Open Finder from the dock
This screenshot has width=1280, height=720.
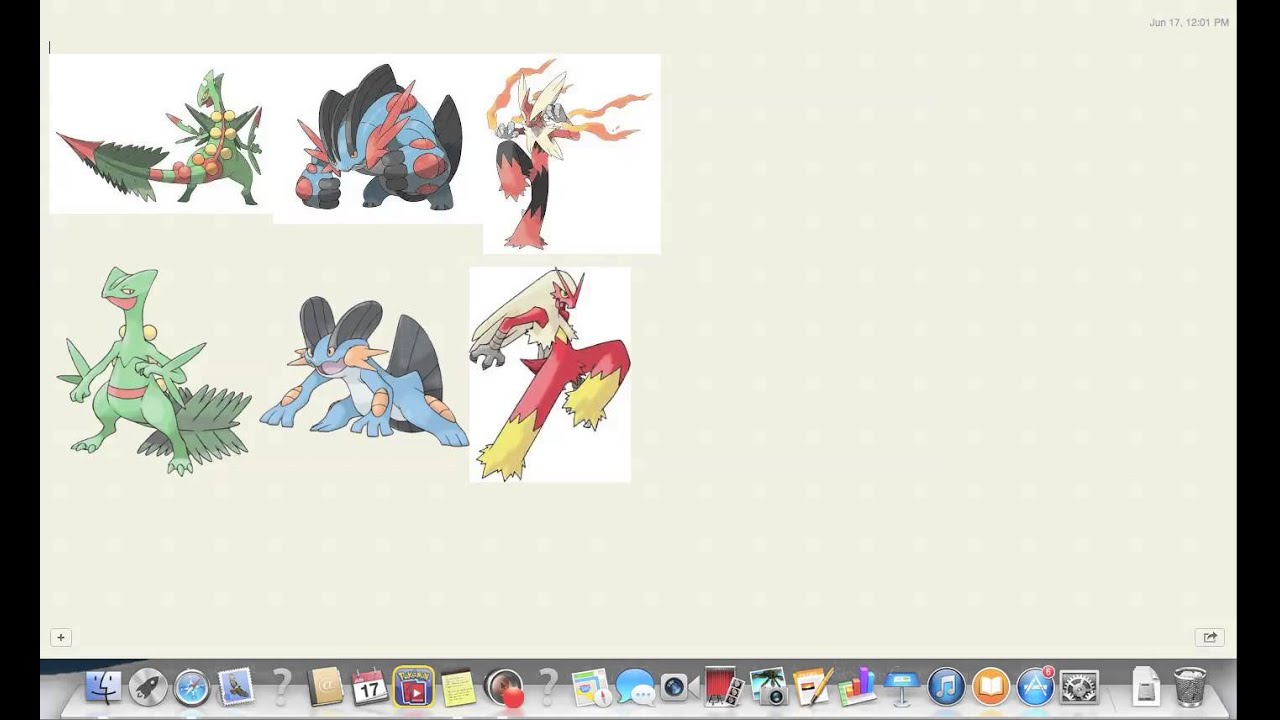pyautogui.click(x=103, y=687)
